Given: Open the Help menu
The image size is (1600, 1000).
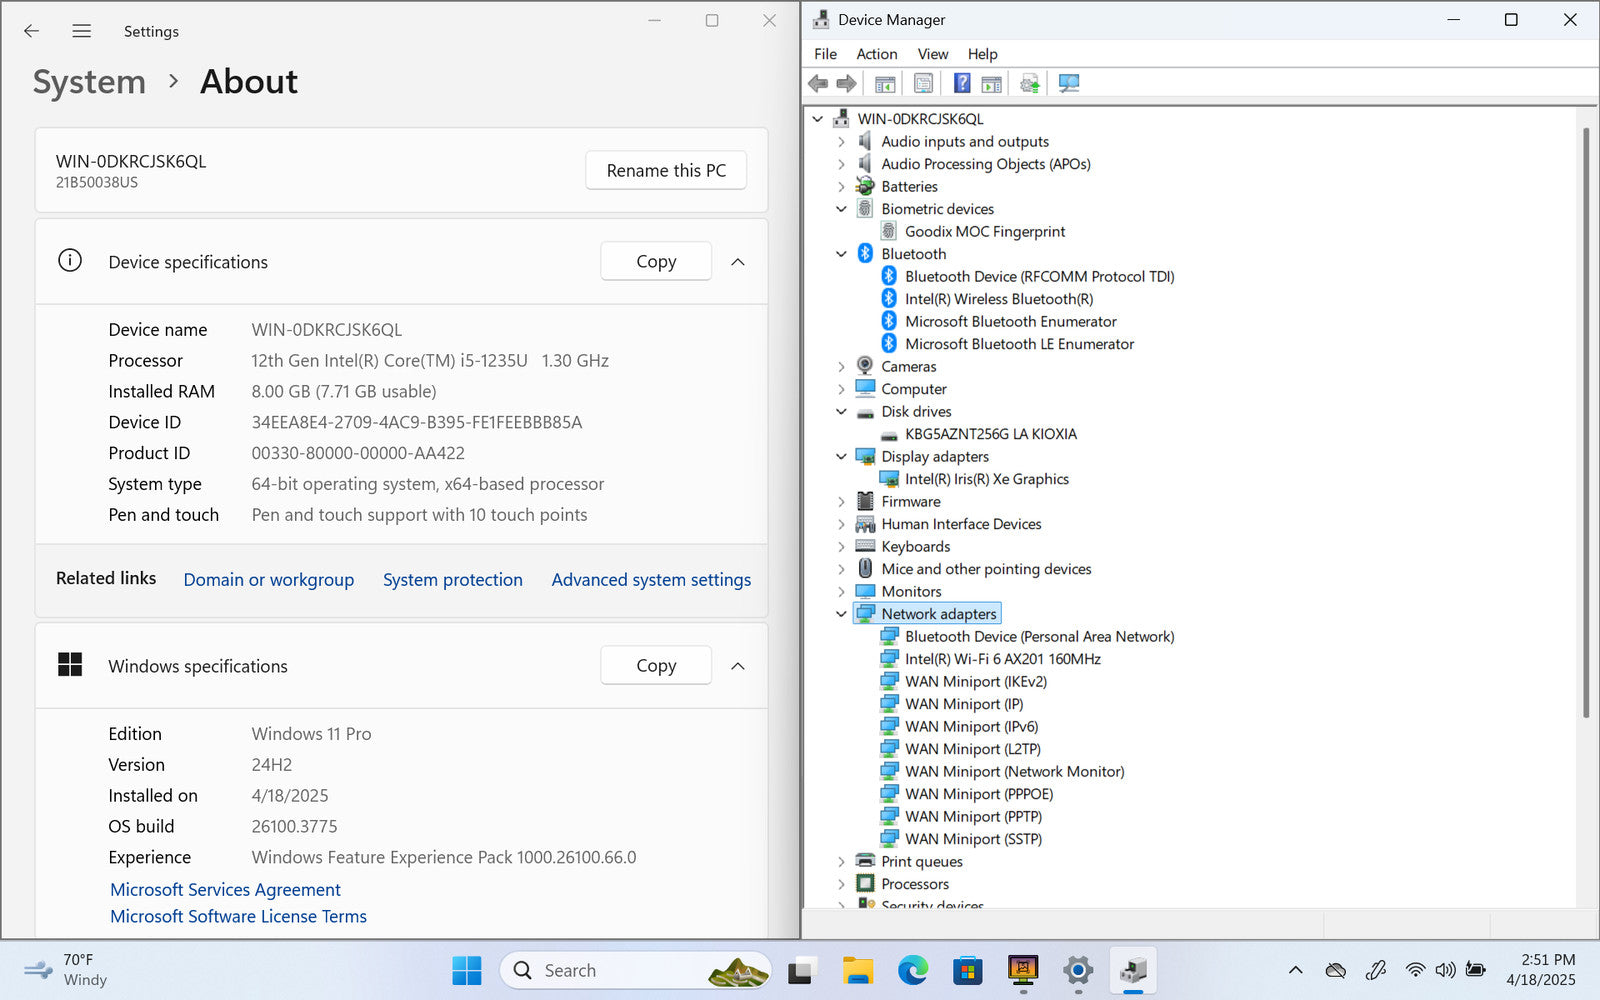Looking at the screenshot, I should pos(982,54).
